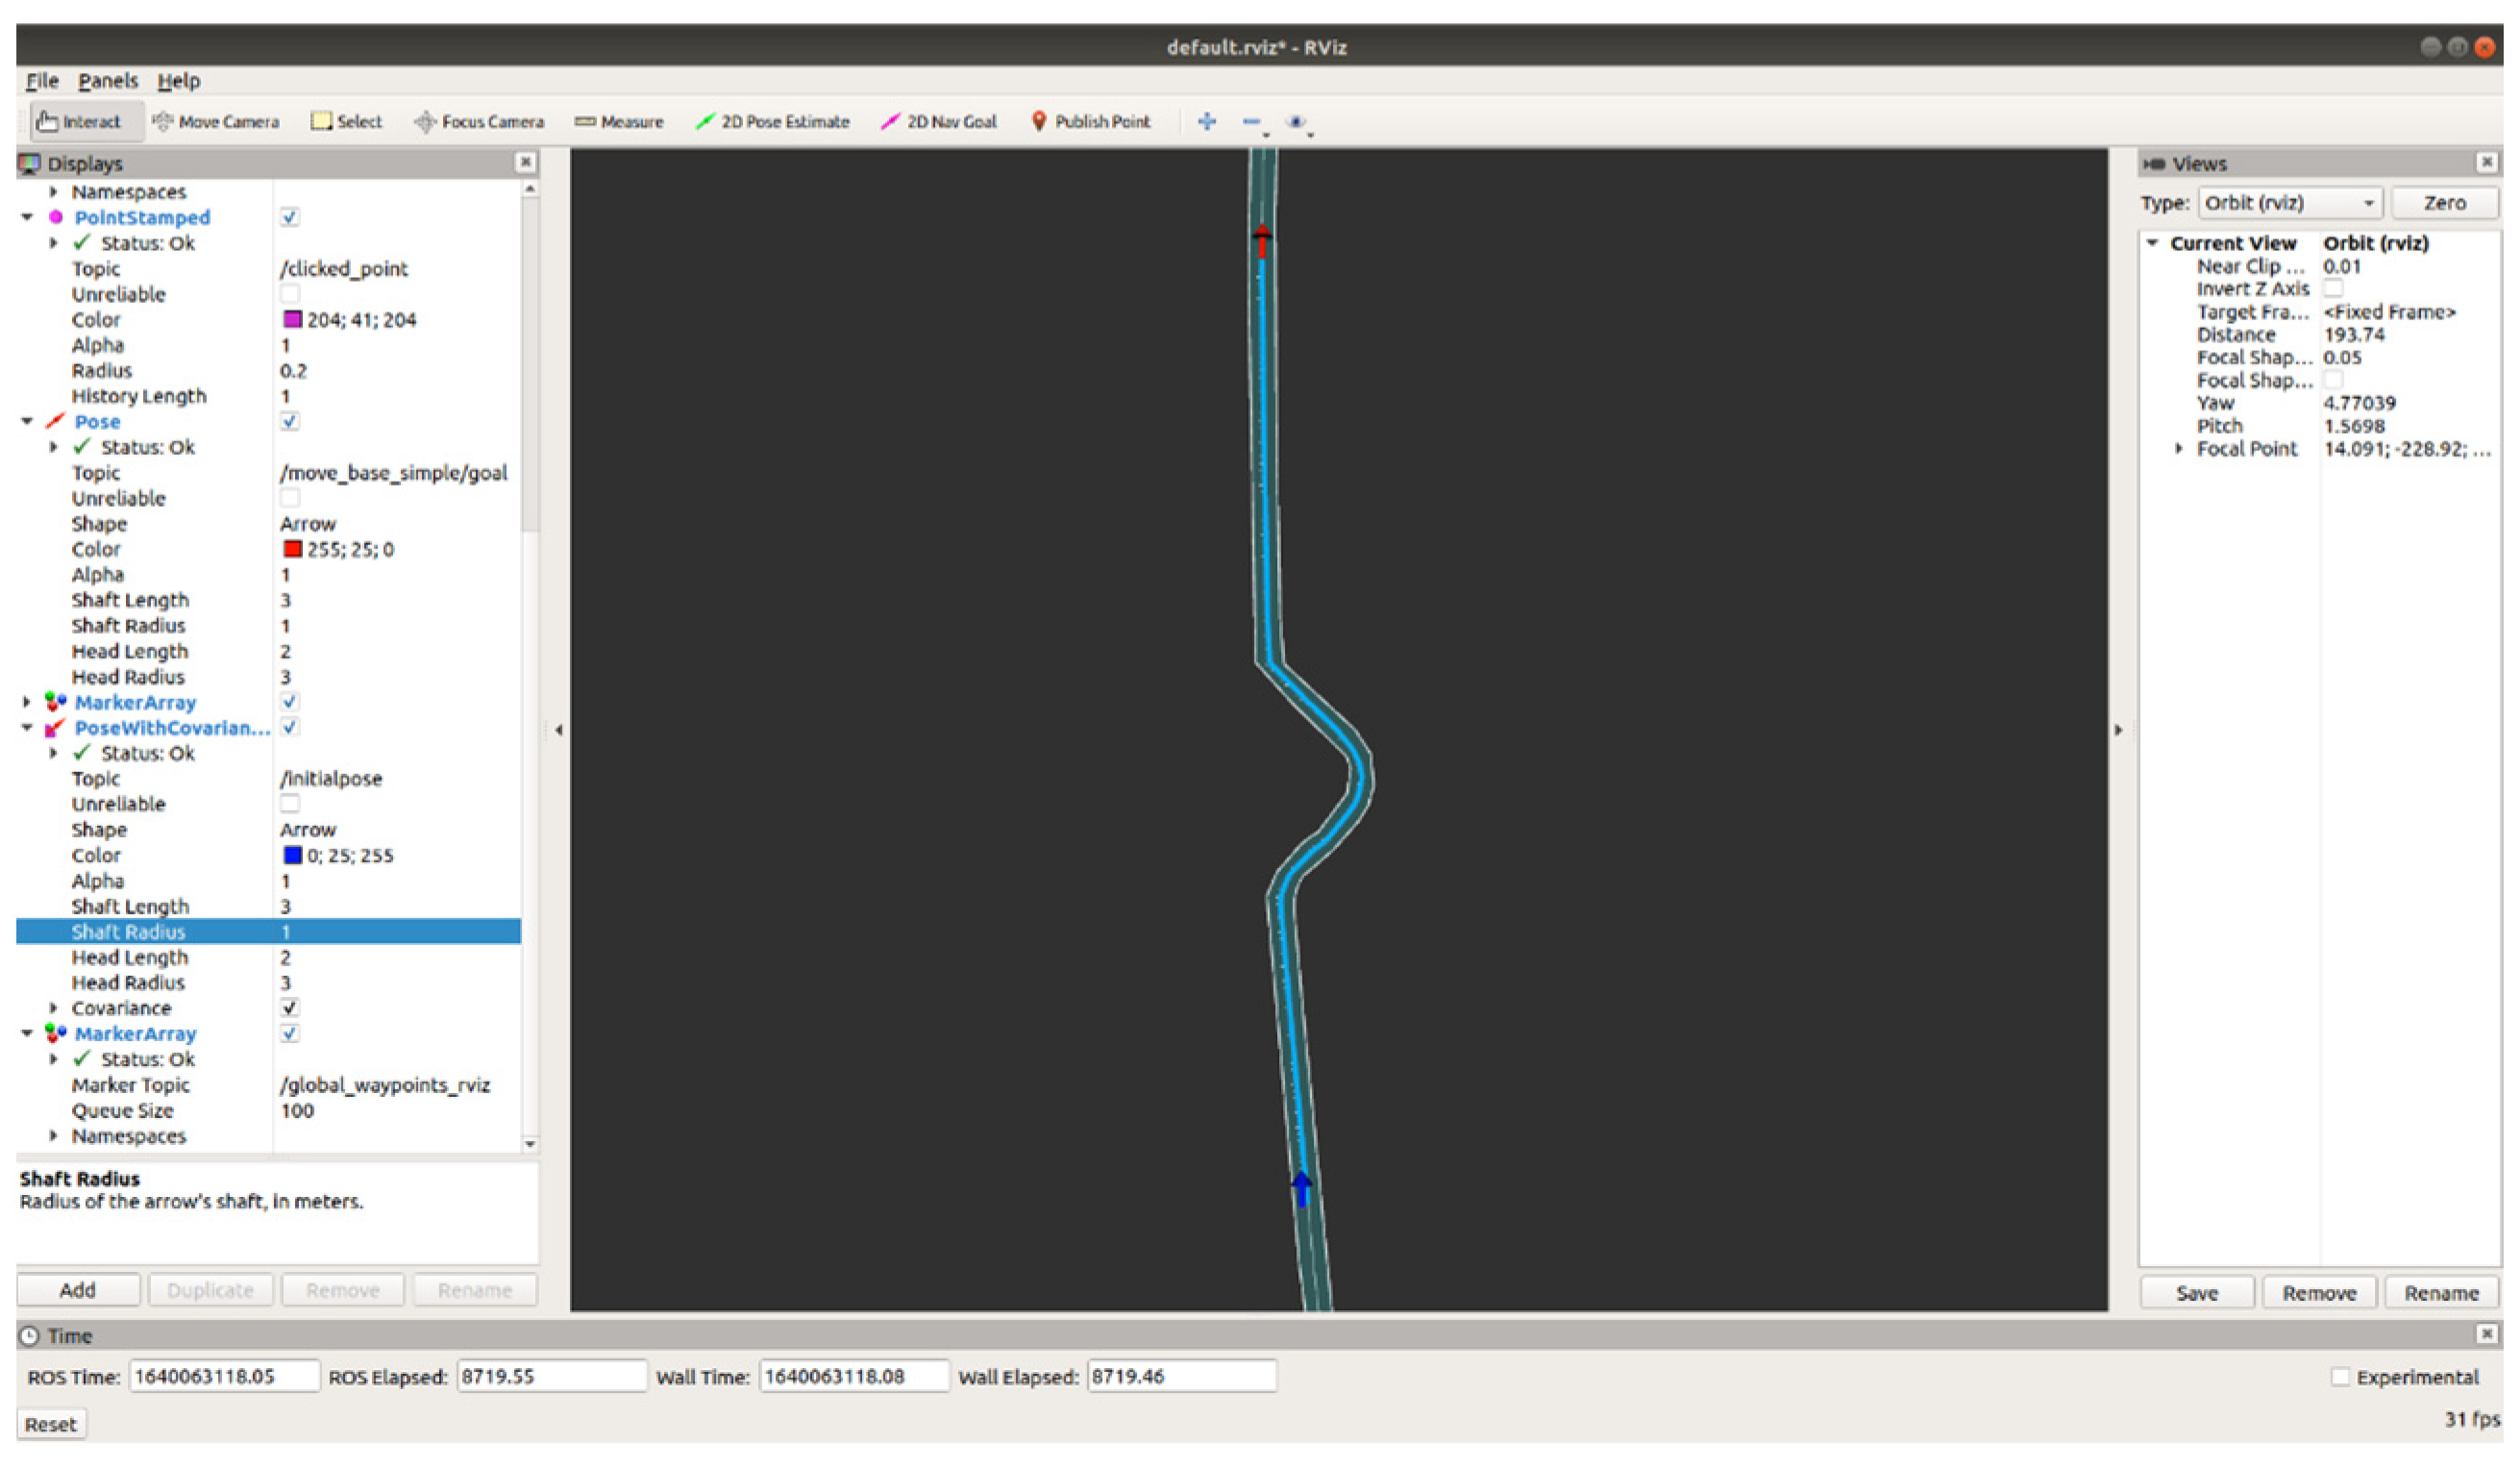The height and width of the screenshot is (1469, 2520).
Task: Click the blue plus add-tool icon
Action: 1207,121
